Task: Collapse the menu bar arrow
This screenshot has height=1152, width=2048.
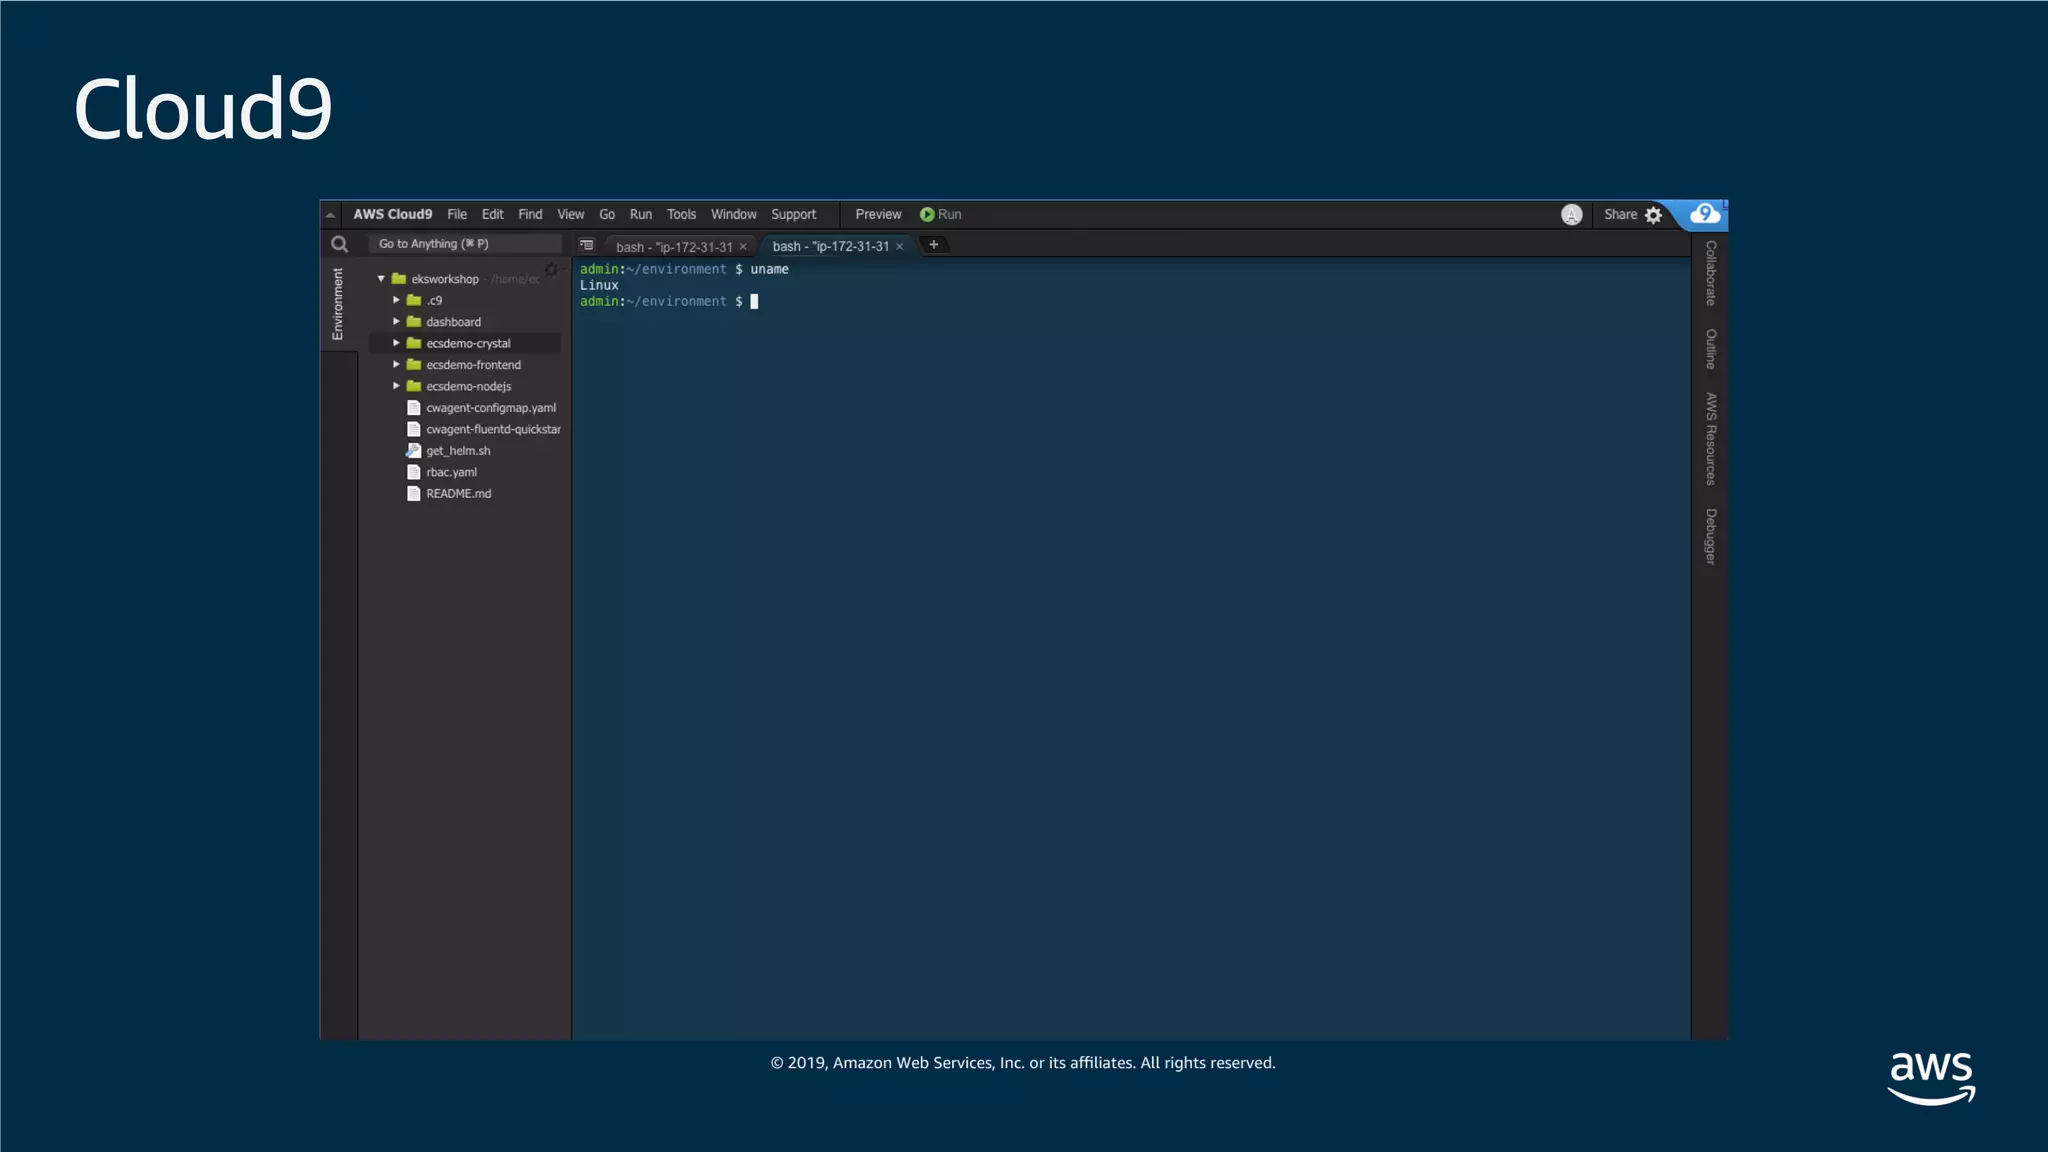Action: pyautogui.click(x=330, y=215)
